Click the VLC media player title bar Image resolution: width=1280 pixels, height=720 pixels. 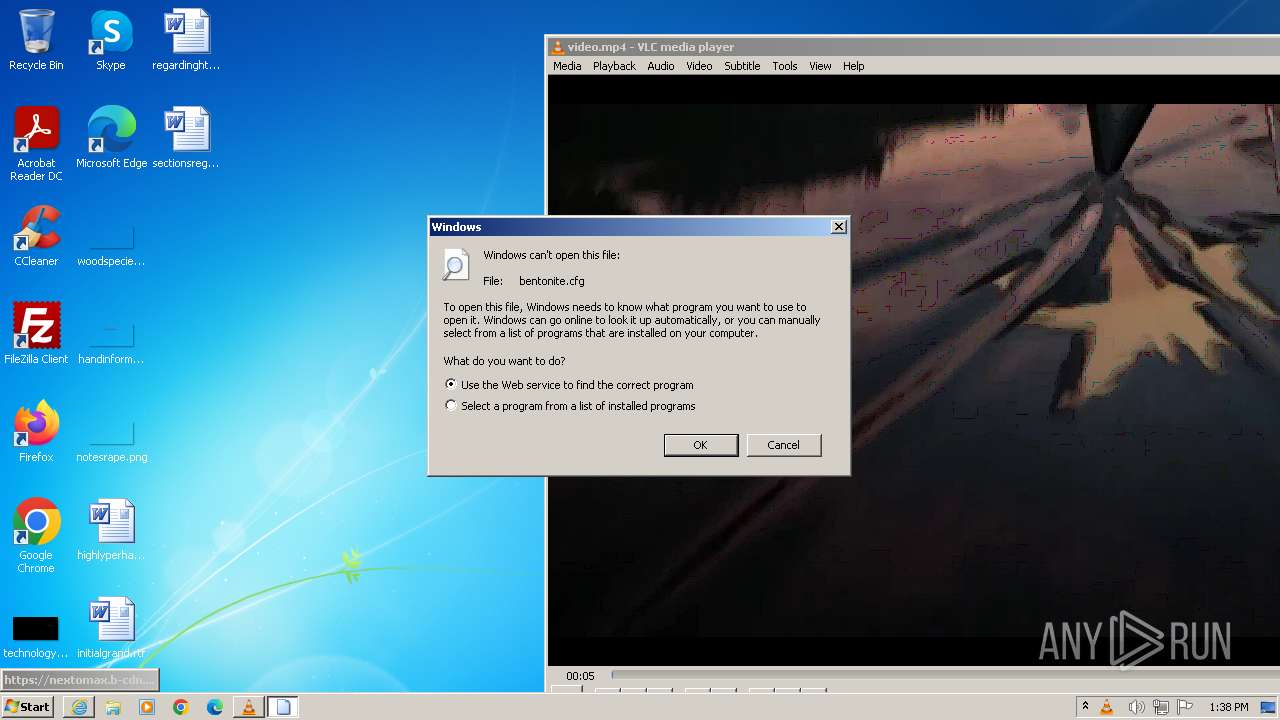[x=913, y=47]
